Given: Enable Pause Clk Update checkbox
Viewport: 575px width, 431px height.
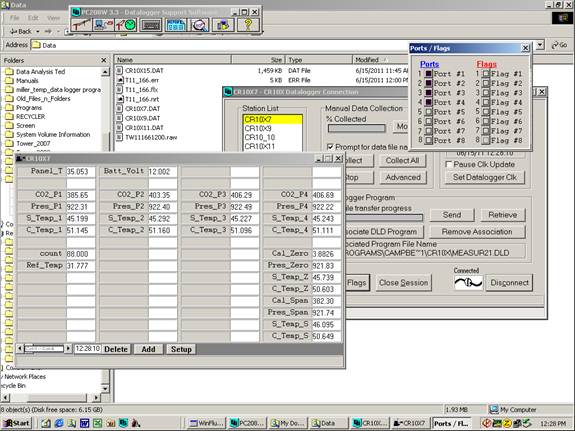Looking at the screenshot, I should (x=448, y=164).
